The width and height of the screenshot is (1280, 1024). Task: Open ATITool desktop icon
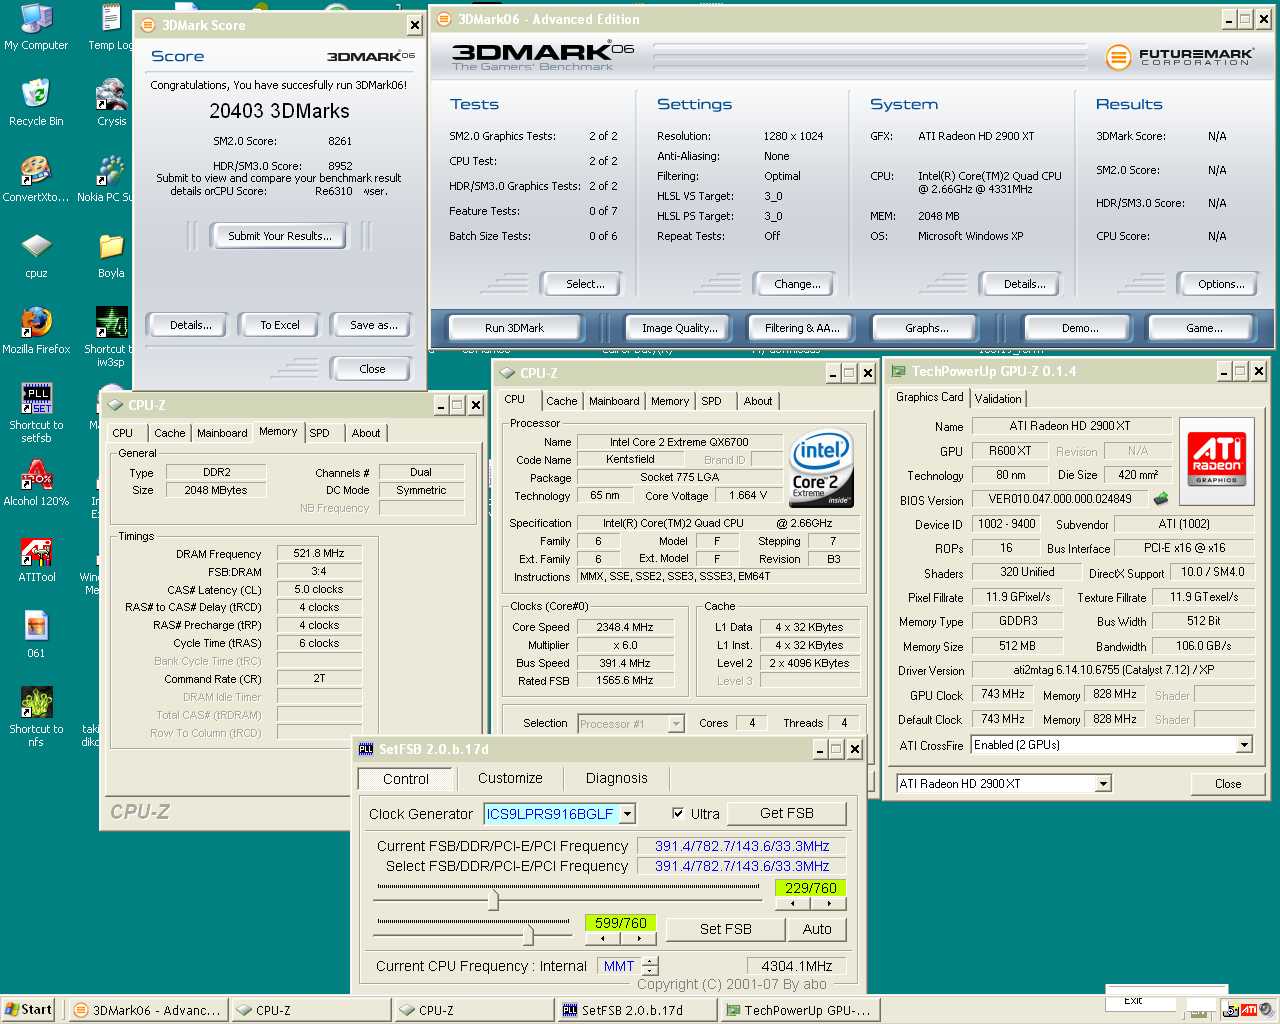(36, 559)
